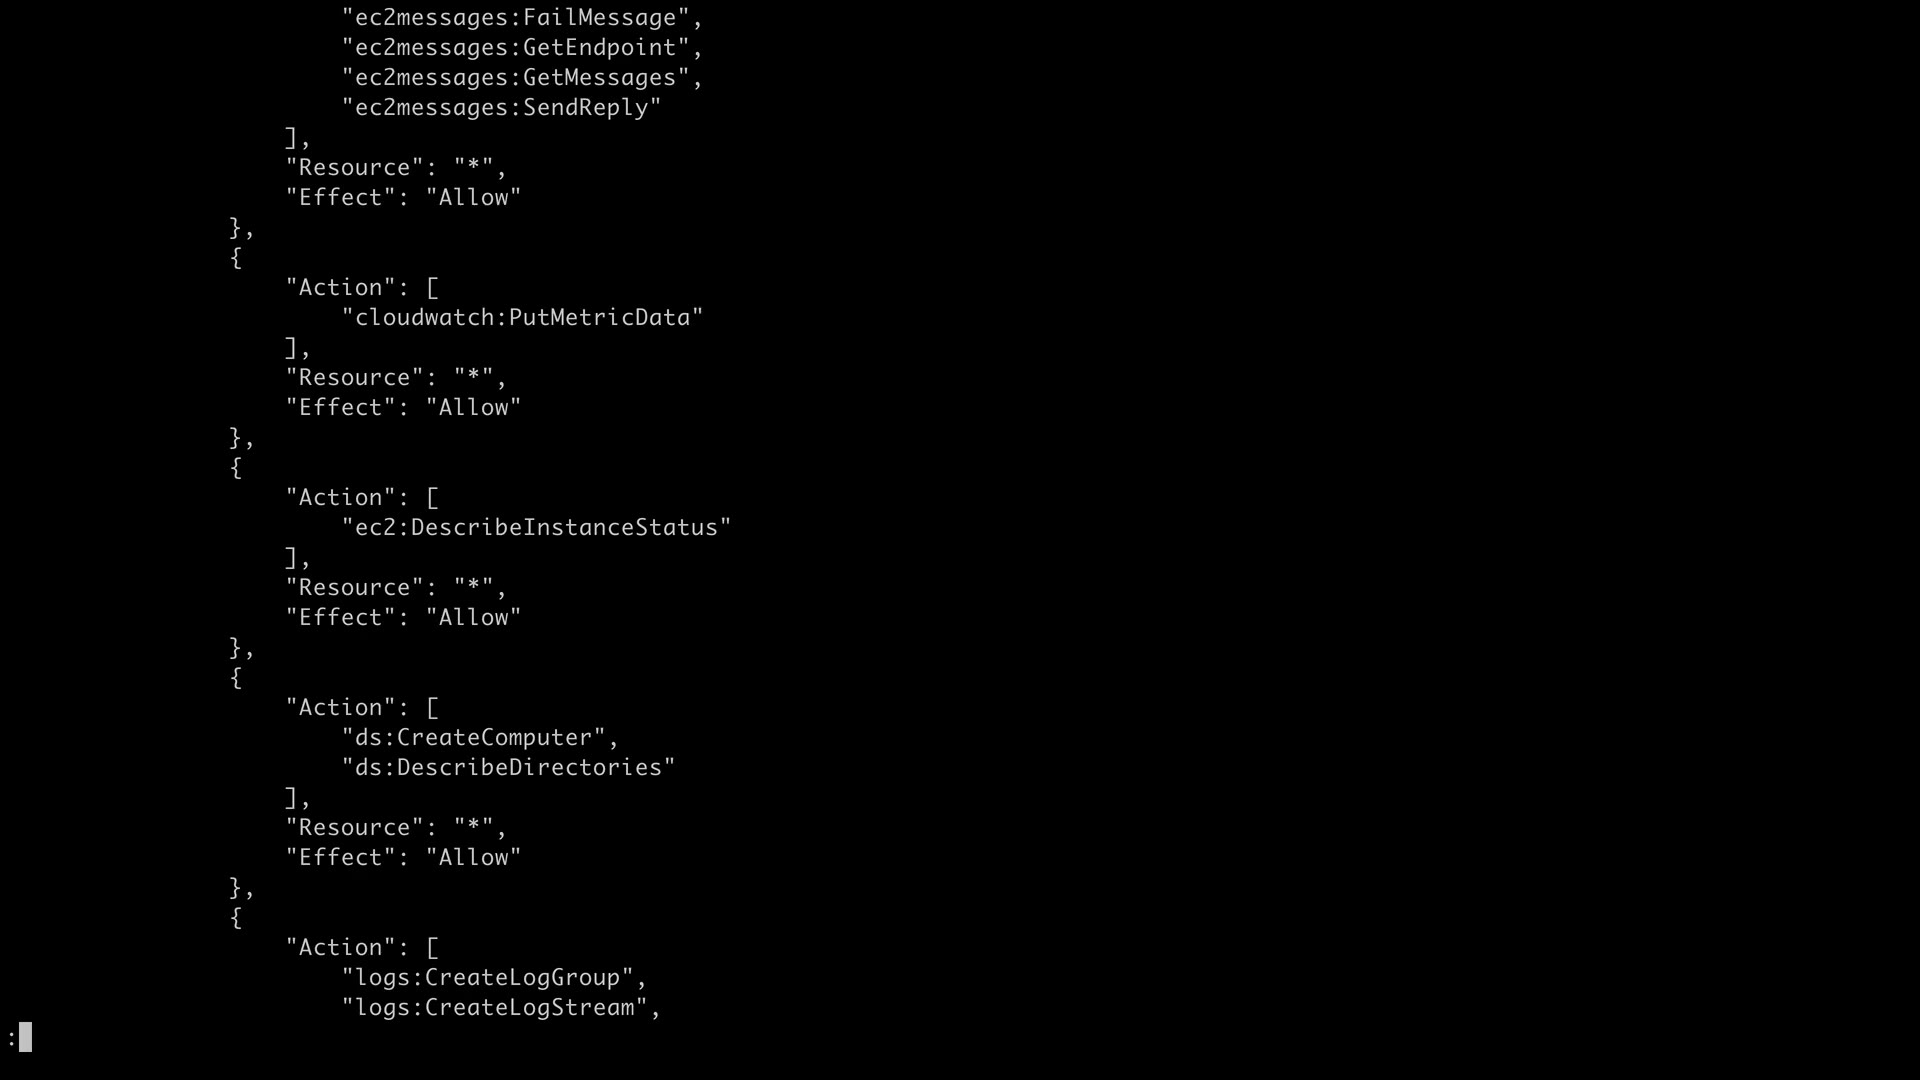Click the pager prompt cursor block
The height and width of the screenshot is (1080, 1920).
click(x=26, y=1037)
